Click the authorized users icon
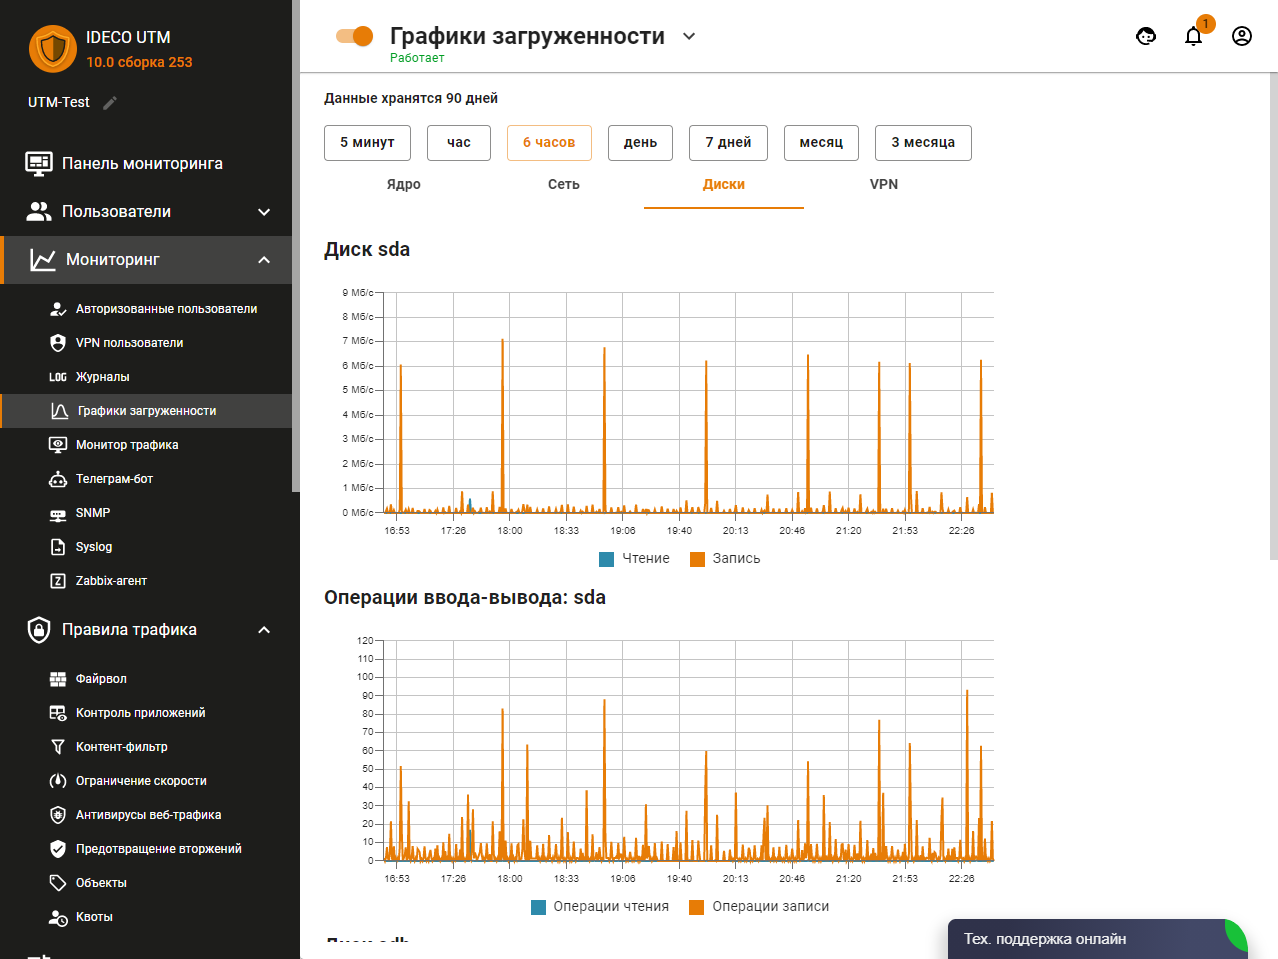Viewport: 1278px width, 959px height. pos(58,309)
